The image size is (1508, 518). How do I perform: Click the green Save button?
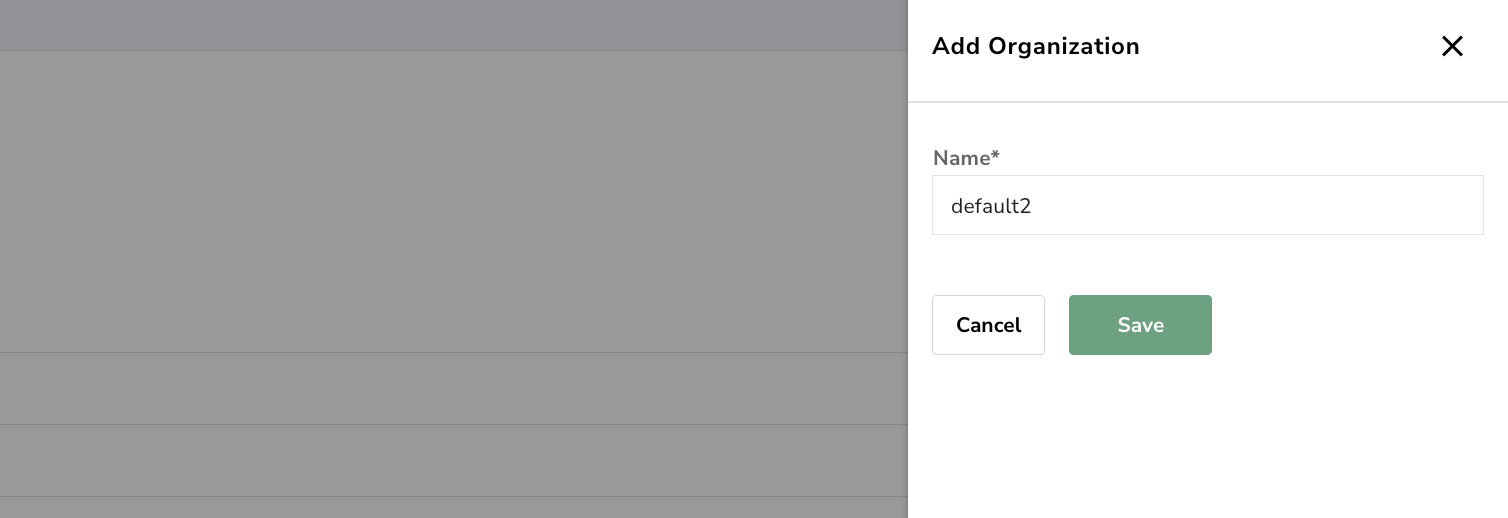(x=1140, y=325)
